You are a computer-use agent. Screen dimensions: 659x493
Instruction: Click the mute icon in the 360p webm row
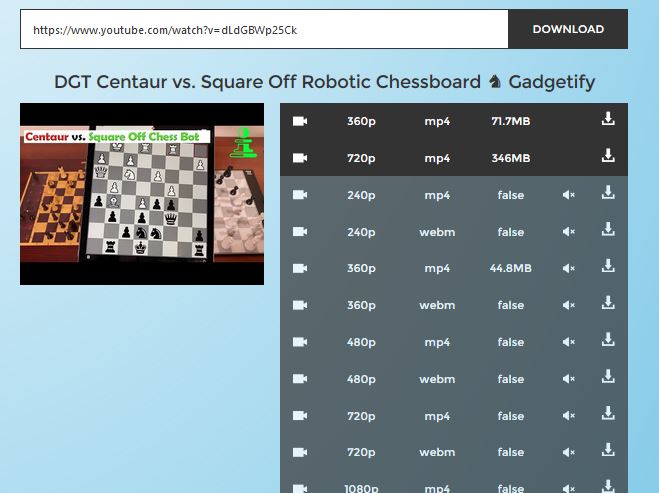569,305
